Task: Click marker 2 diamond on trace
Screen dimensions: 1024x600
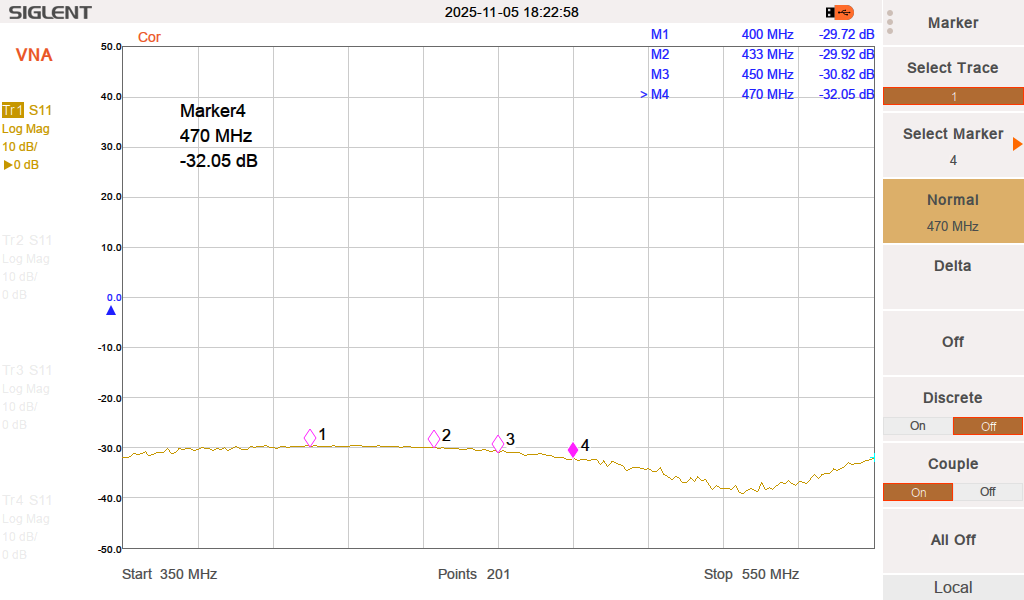Action: (x=434, y=438)
